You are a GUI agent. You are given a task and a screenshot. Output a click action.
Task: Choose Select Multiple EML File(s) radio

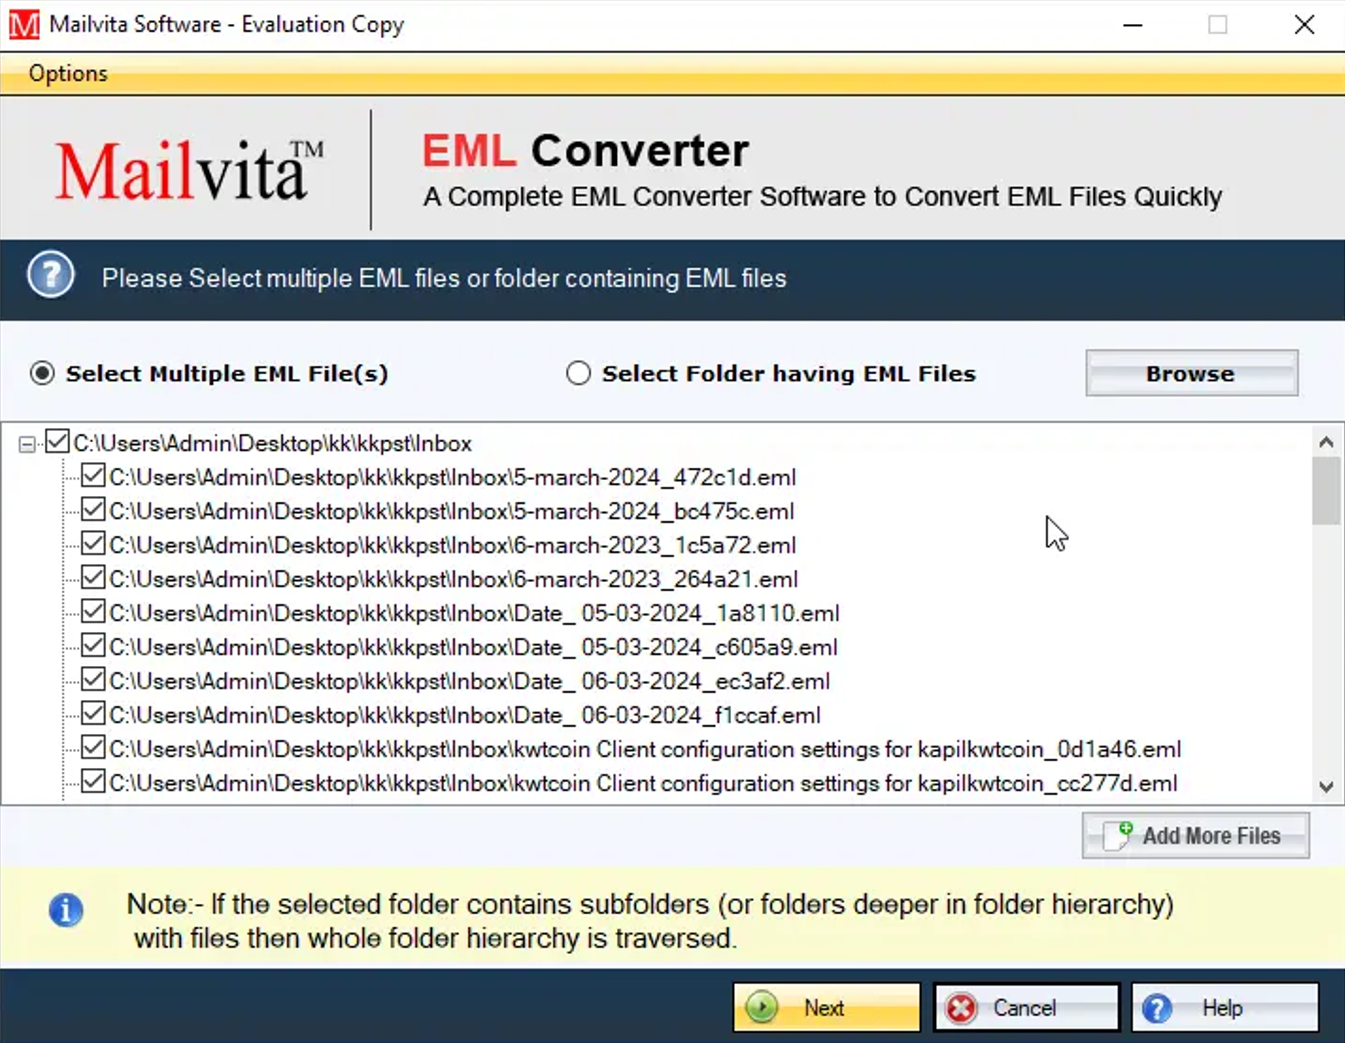(x=42, y=373)
